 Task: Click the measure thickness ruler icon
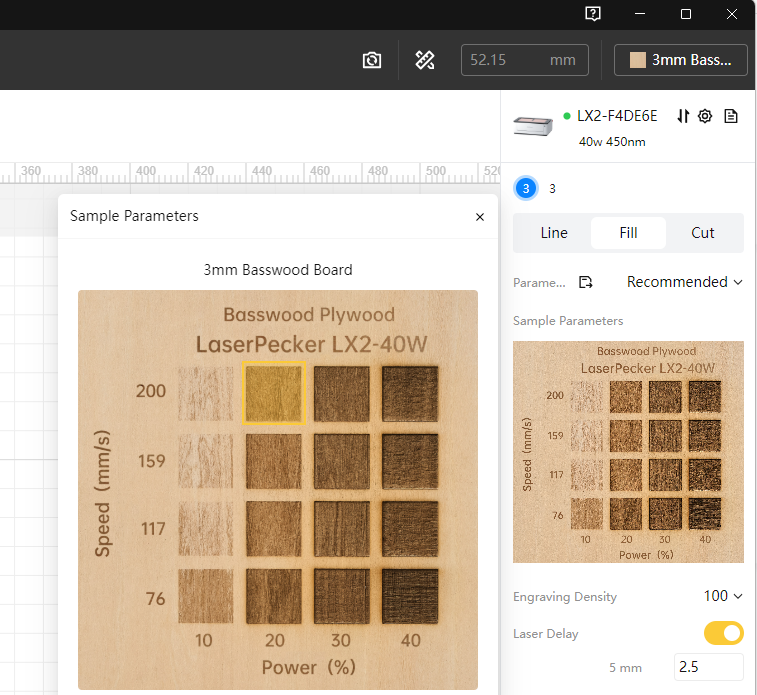pyautogui.click(x=425, y=60)
